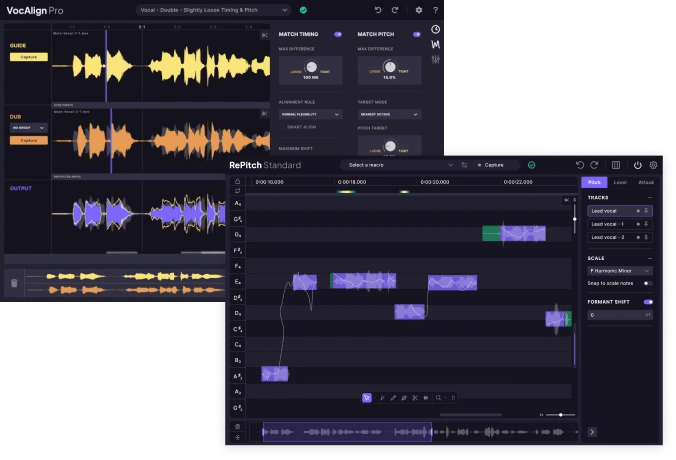Click the Dub Capture button
The image size is (676, 460).
[28, 141]
